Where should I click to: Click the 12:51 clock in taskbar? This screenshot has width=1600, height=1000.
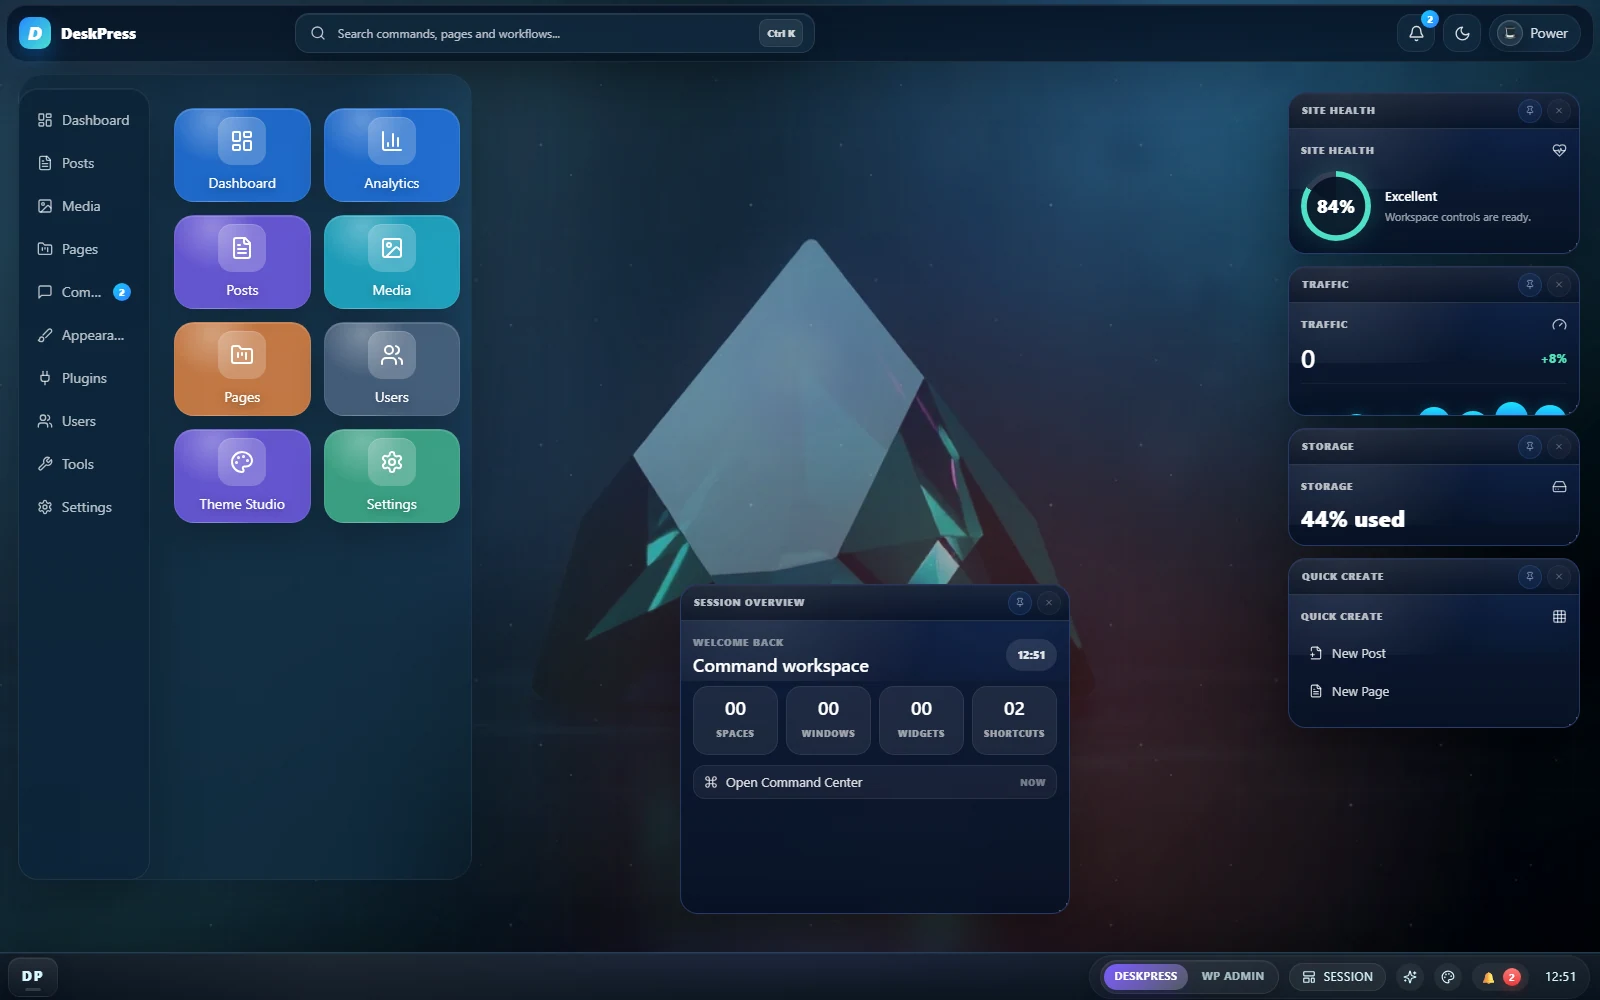1560,977
